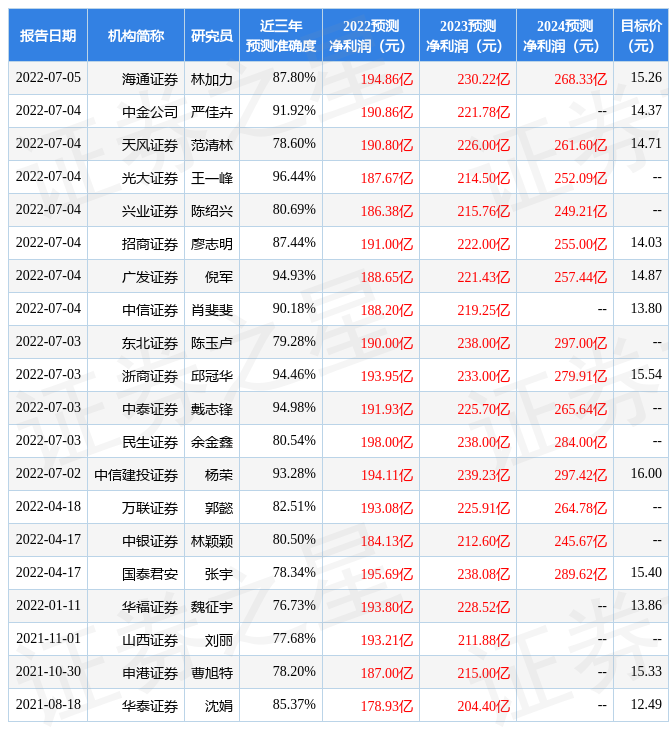Click the 257.44亿 forecast value

[x=581, y=277]
